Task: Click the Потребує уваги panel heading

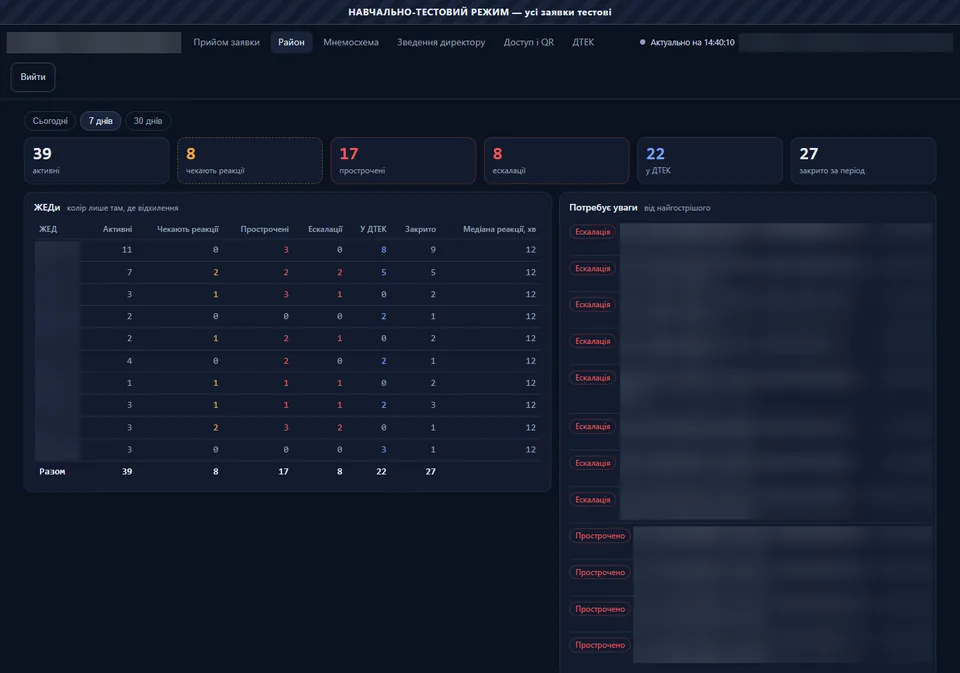Action: click(x=603, y=208)
